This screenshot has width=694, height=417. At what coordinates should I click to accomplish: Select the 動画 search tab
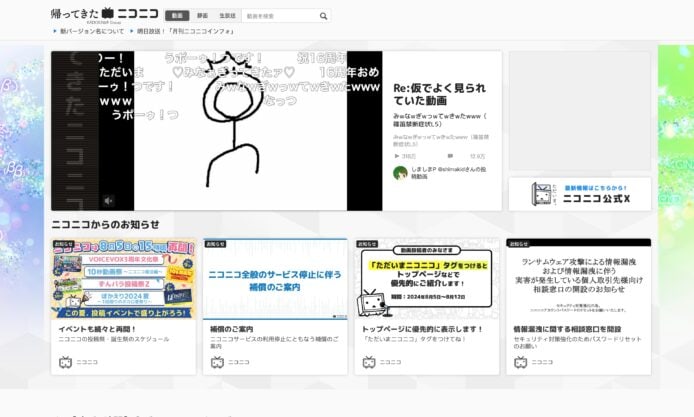coord(176,16)
